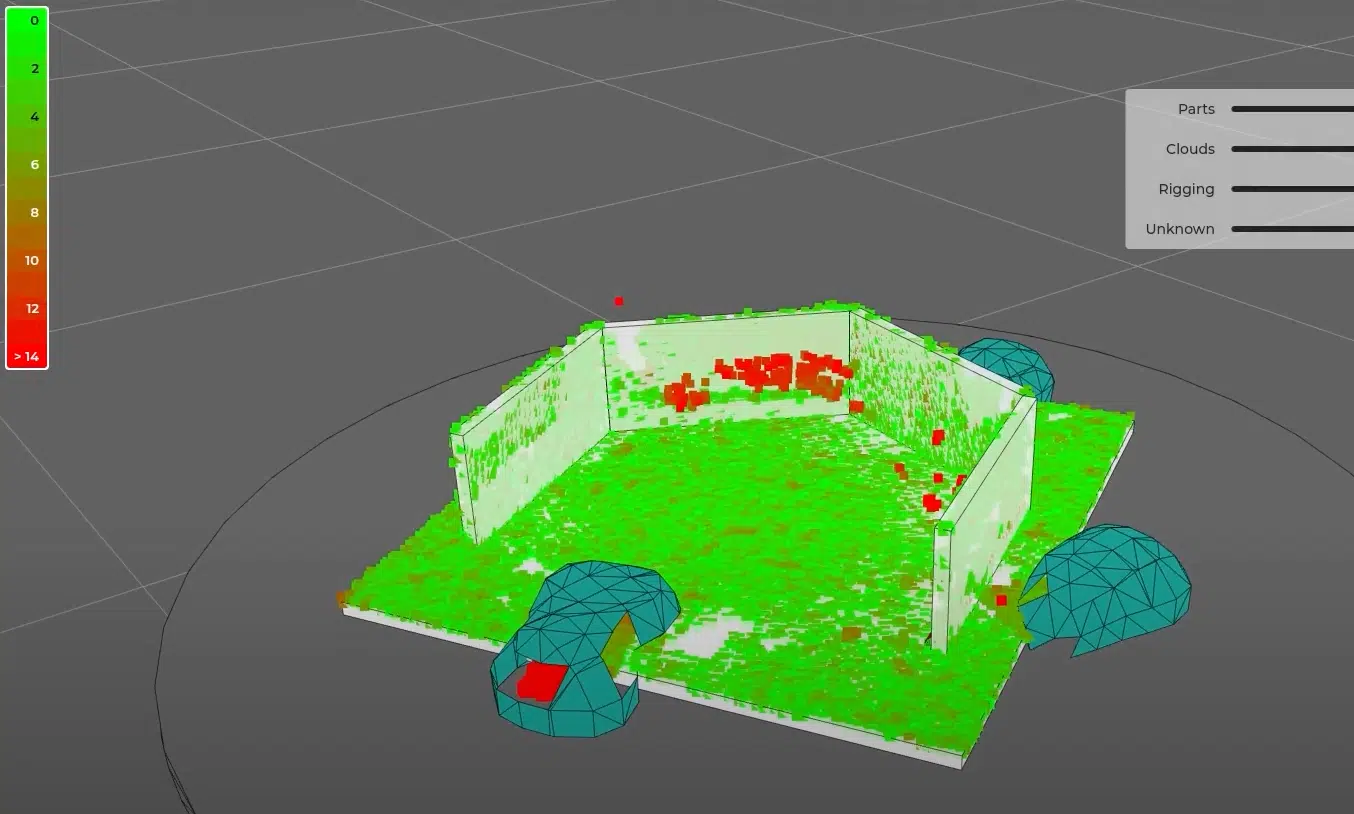Select the Parts label in the panel
1354x814 pixels.
(1196, 109)
